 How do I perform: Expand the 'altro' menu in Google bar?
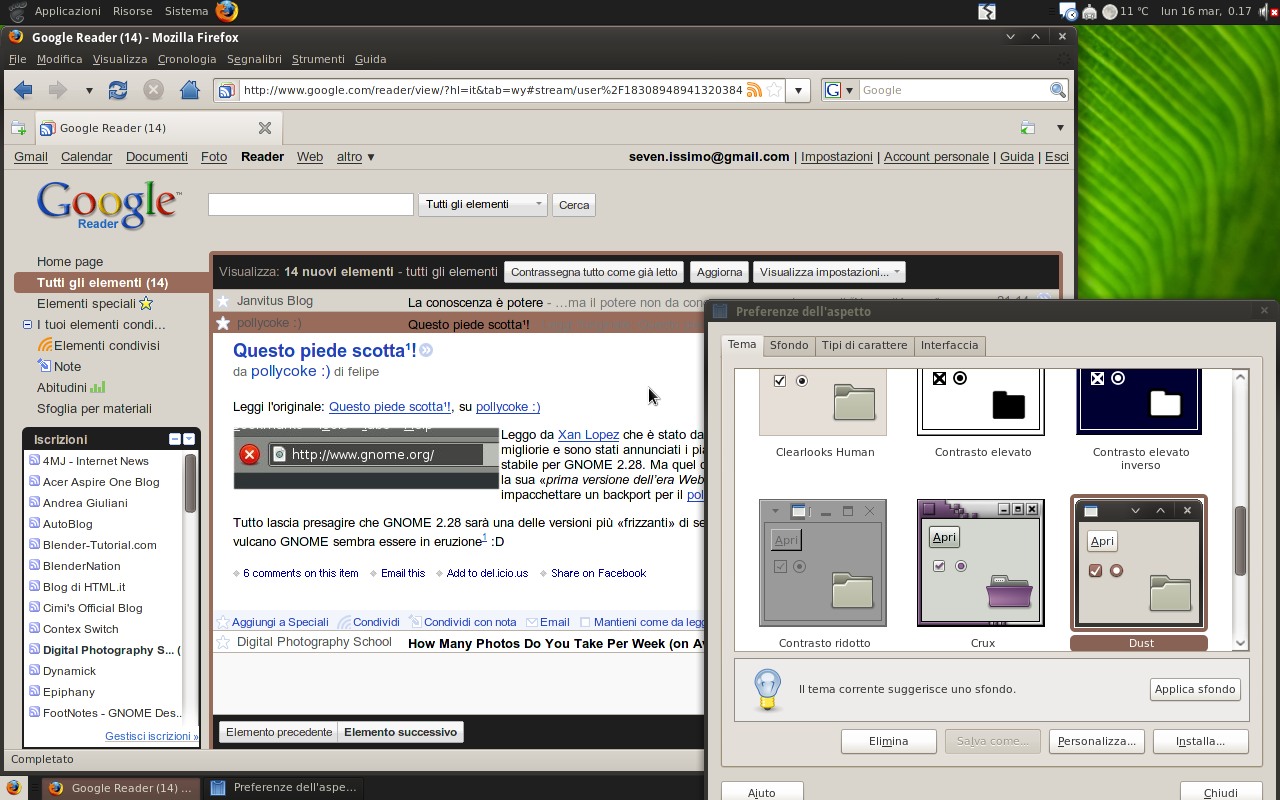click(x=355, y=157)
